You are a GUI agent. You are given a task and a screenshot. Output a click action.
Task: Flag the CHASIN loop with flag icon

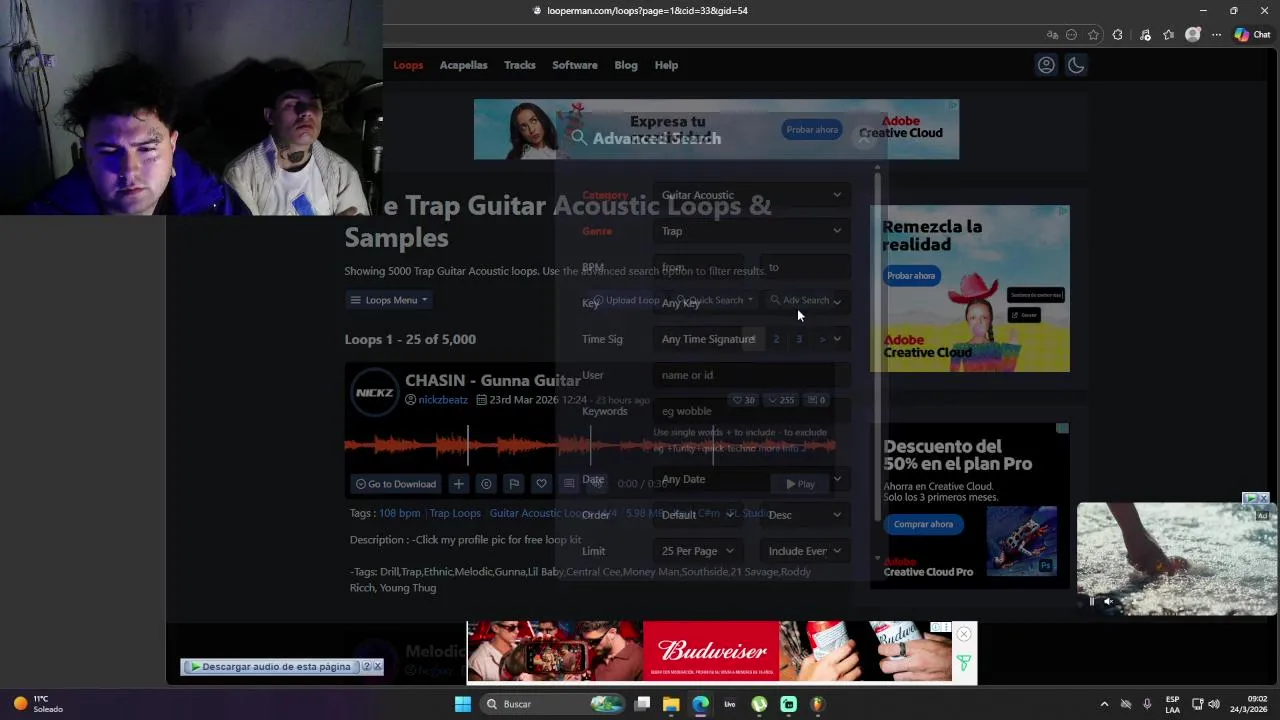514,484
